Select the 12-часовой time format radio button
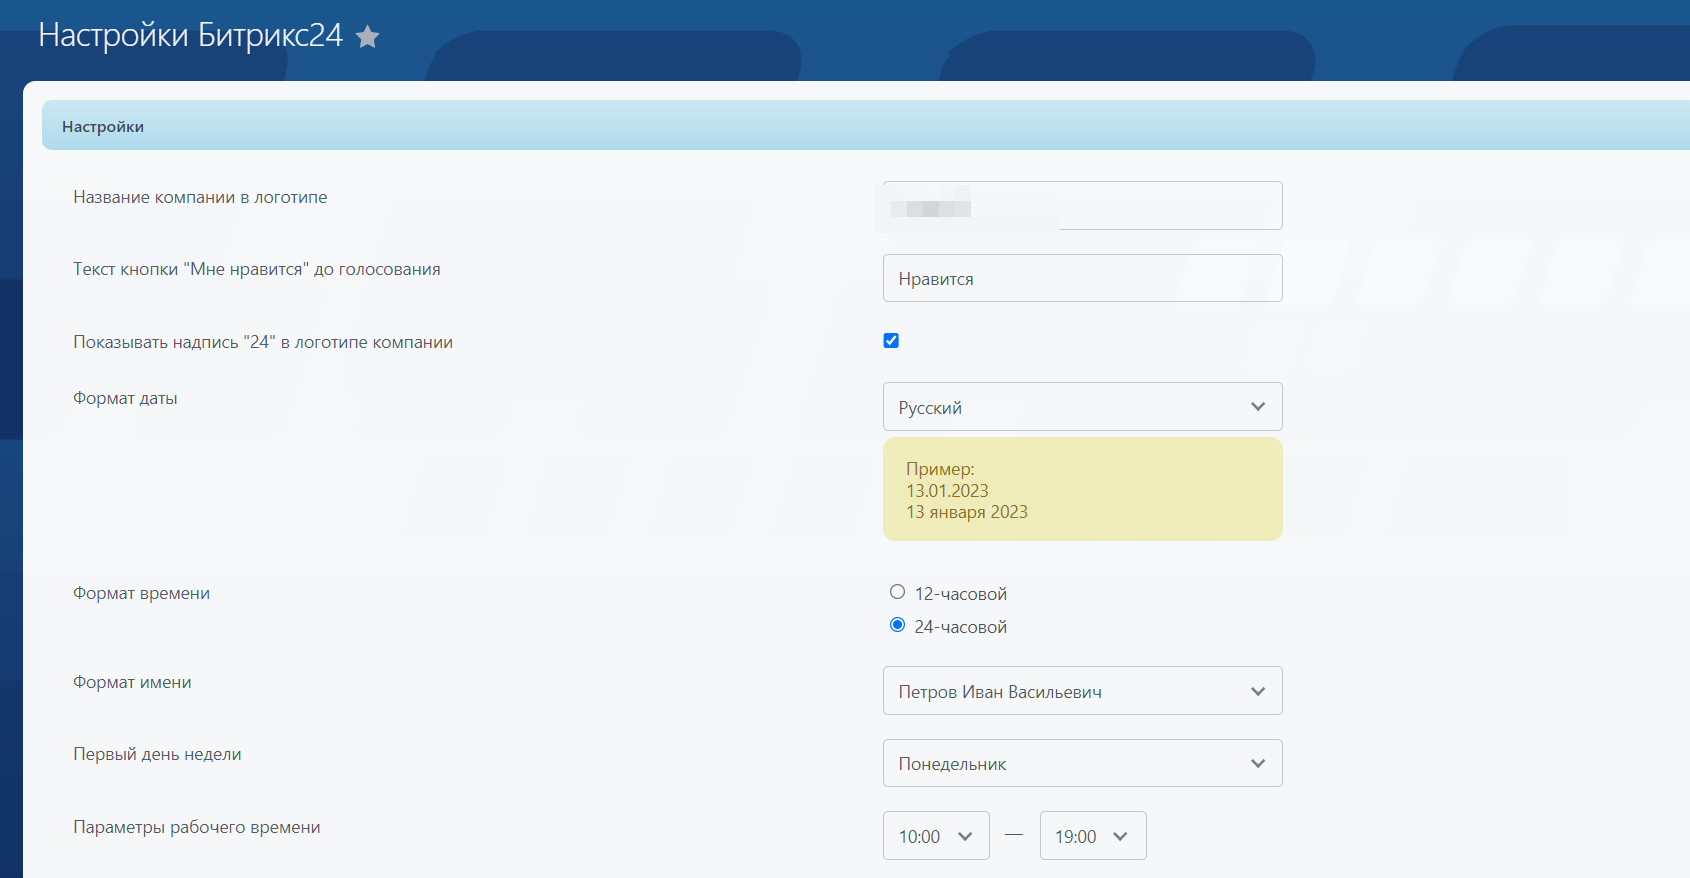 point(897,592)
